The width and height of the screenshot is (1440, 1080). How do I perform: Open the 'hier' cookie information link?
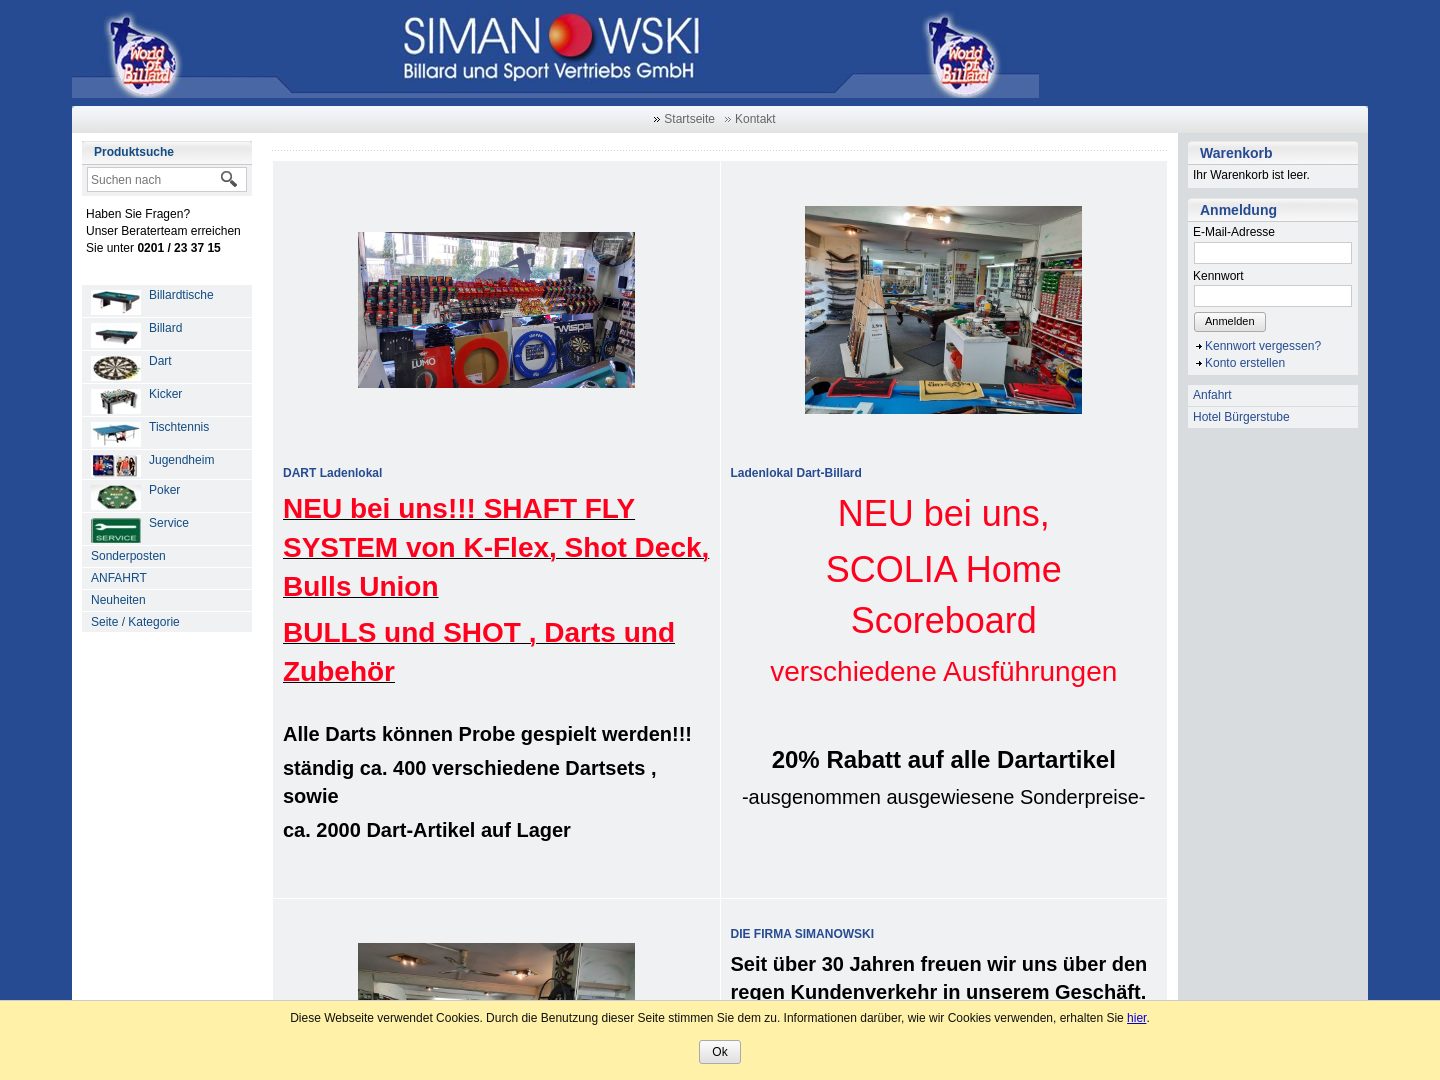click(1137, 1018)
